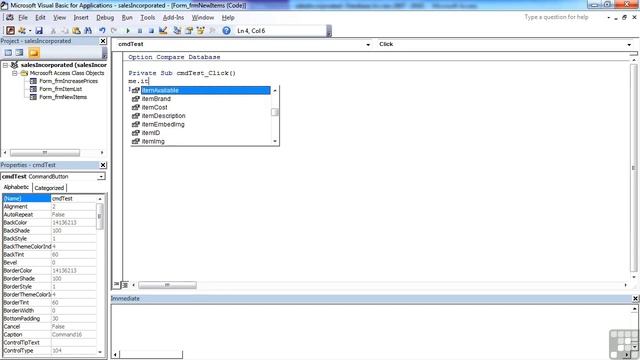Choose itemImg from the autocomplete list

pyautogui.click(x=201, y=141)
